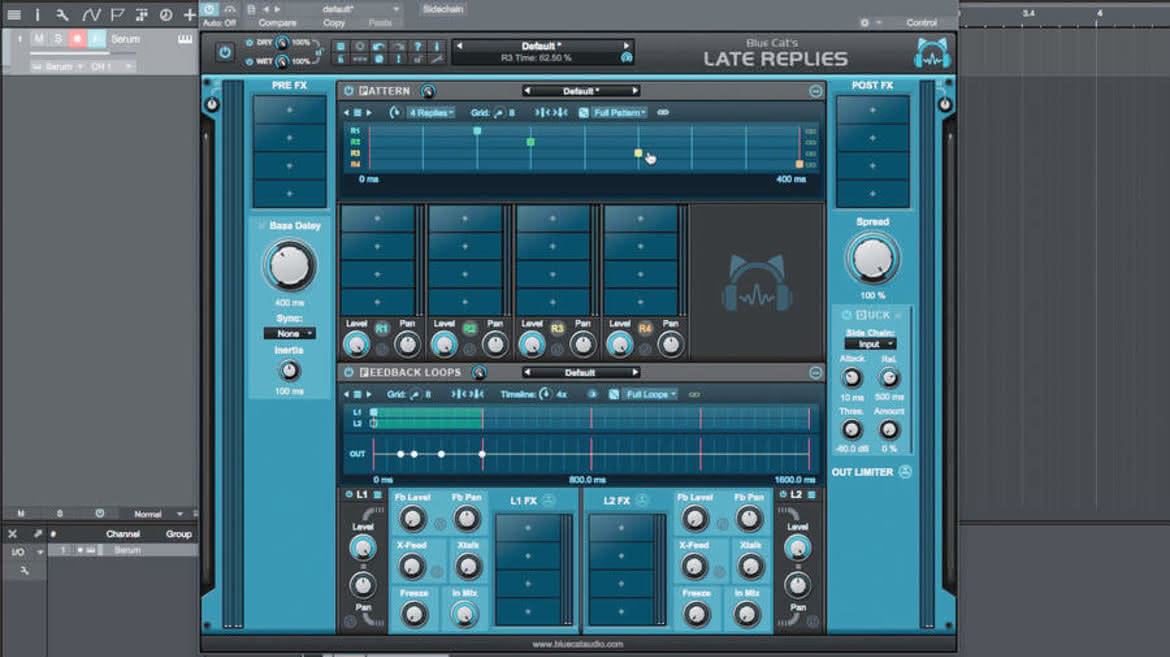Open the 4 Replies dropdown
This screenshot has height=657, width=1170.
point(431,113)
